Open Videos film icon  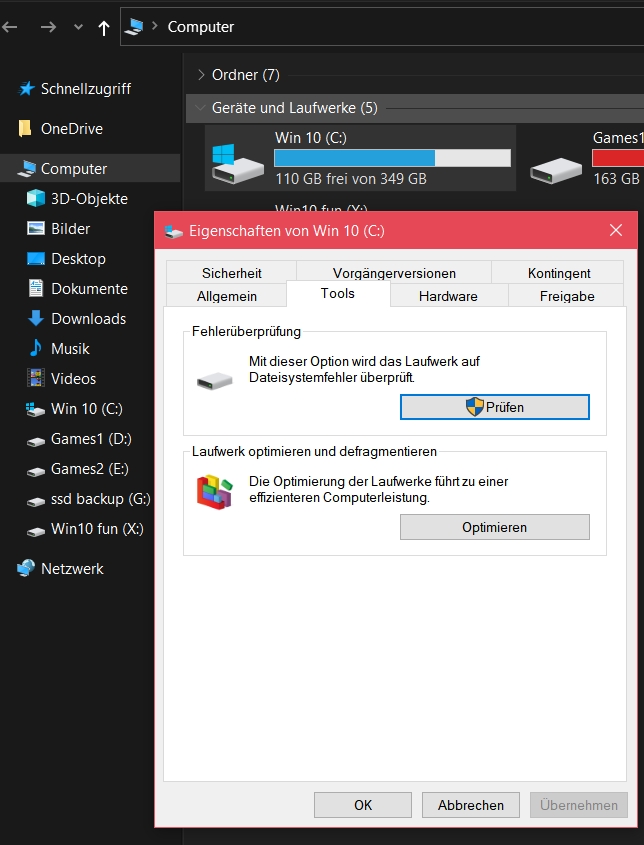(x=36, y=378)
